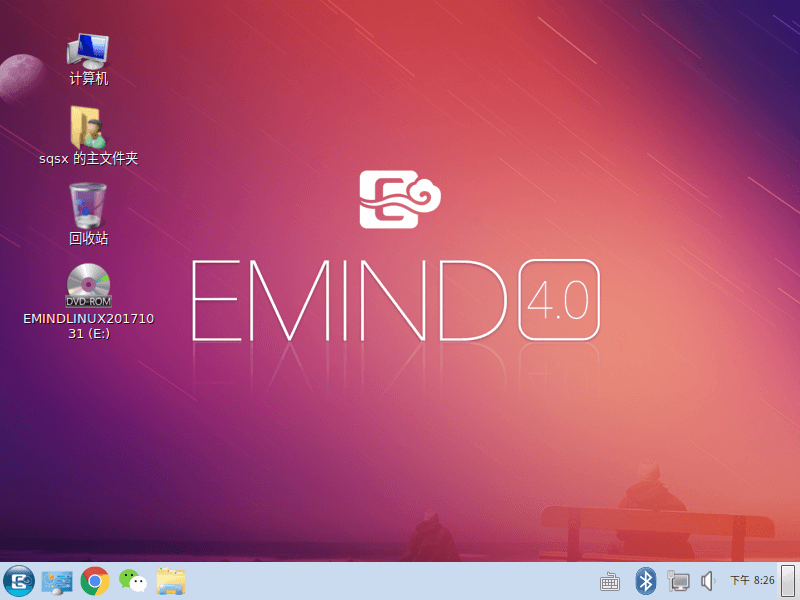Click the 回收站 label text
Image resolution: width=800 pixels, height=600 pixels.
(89, 238)
